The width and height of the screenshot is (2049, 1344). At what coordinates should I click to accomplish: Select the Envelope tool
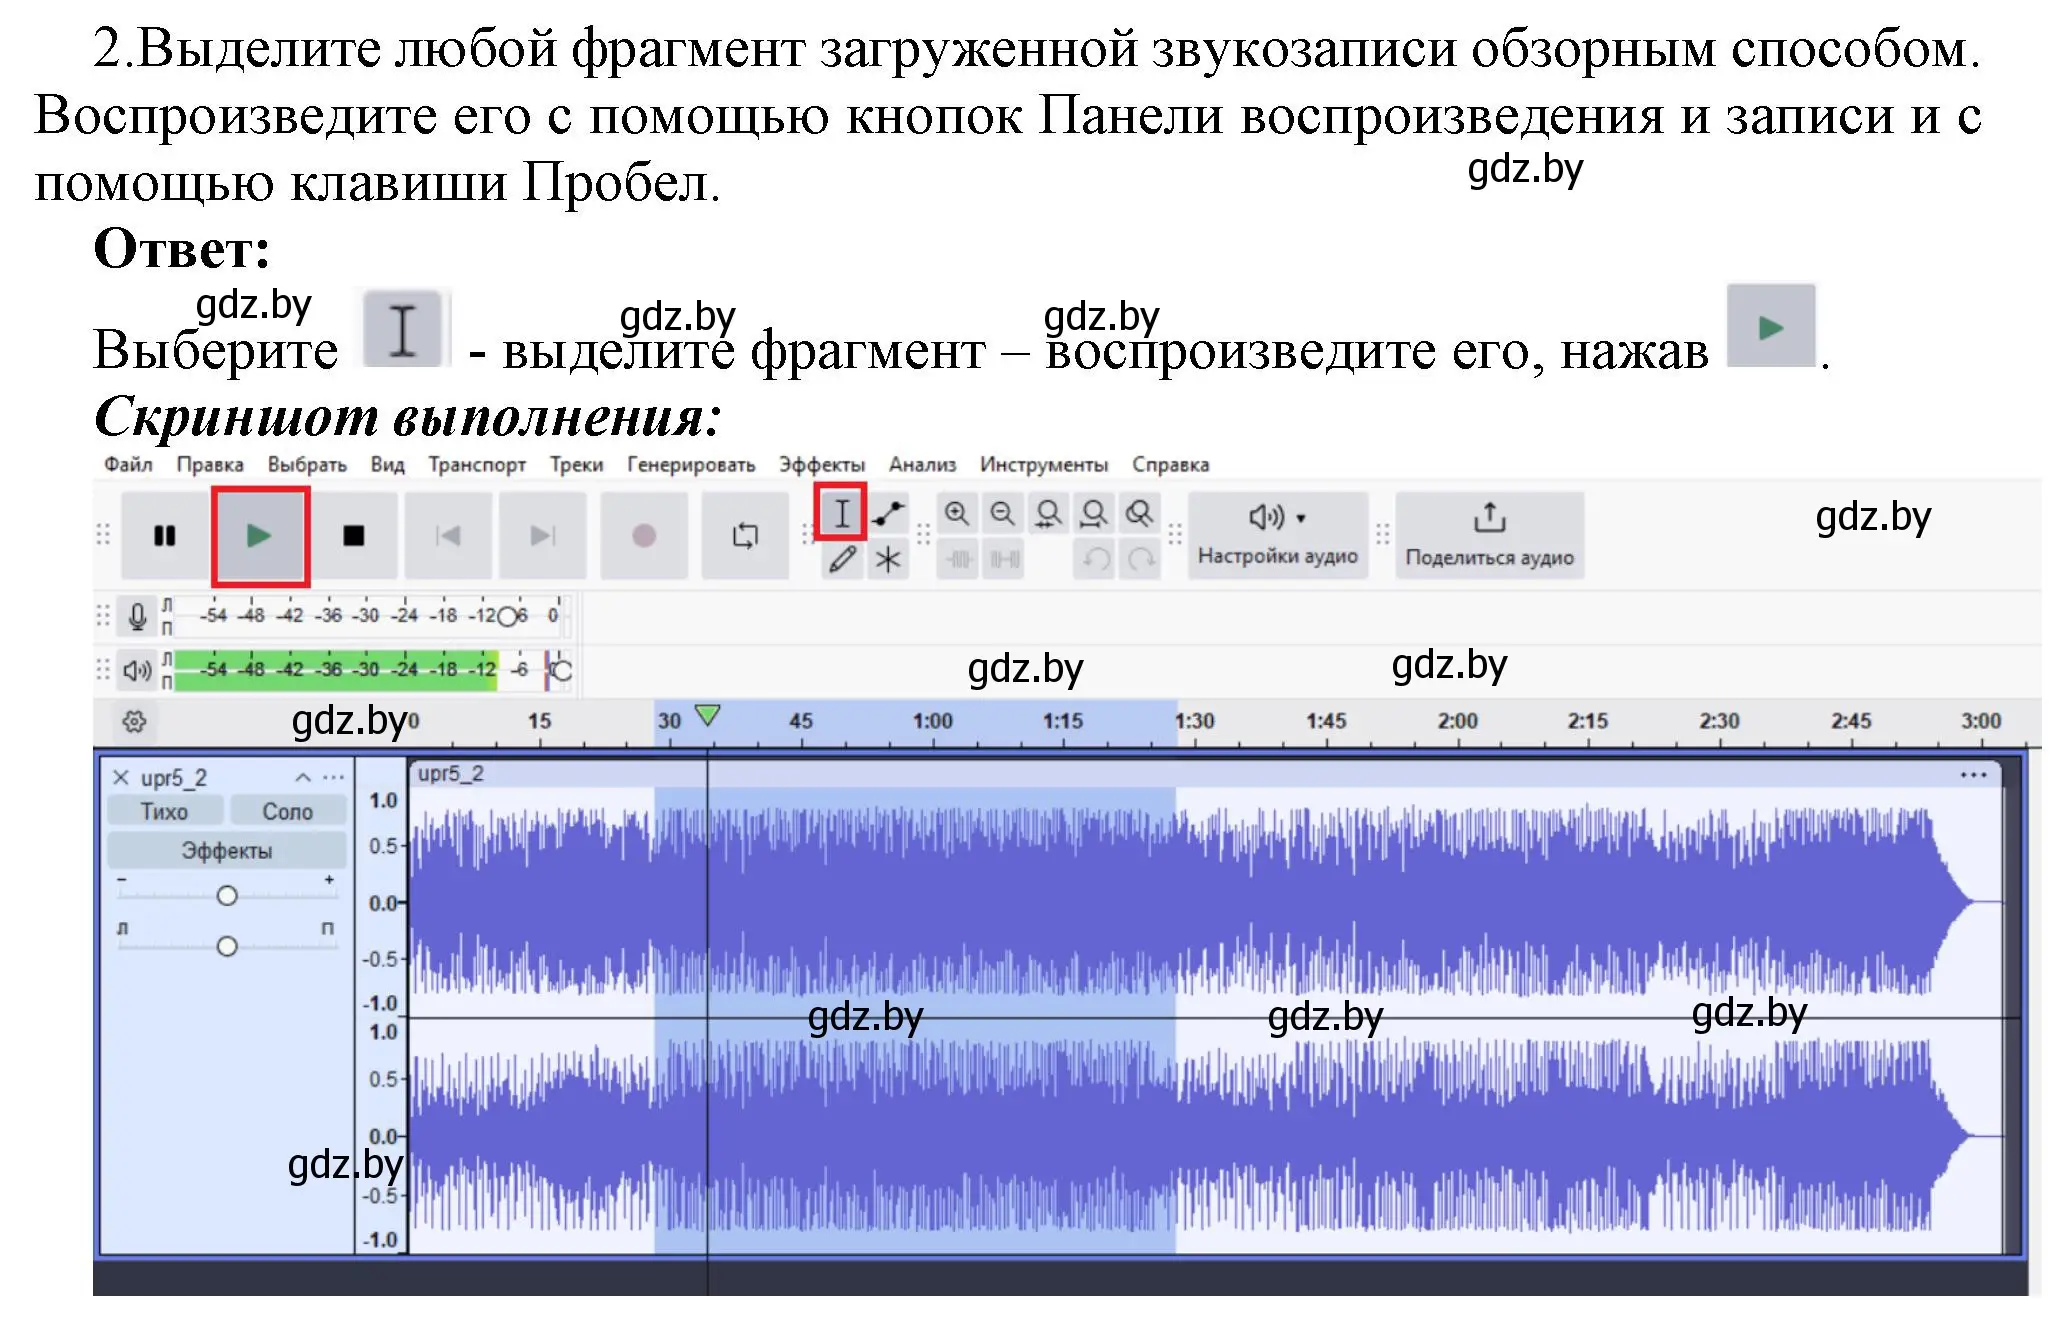coord(888,513)
